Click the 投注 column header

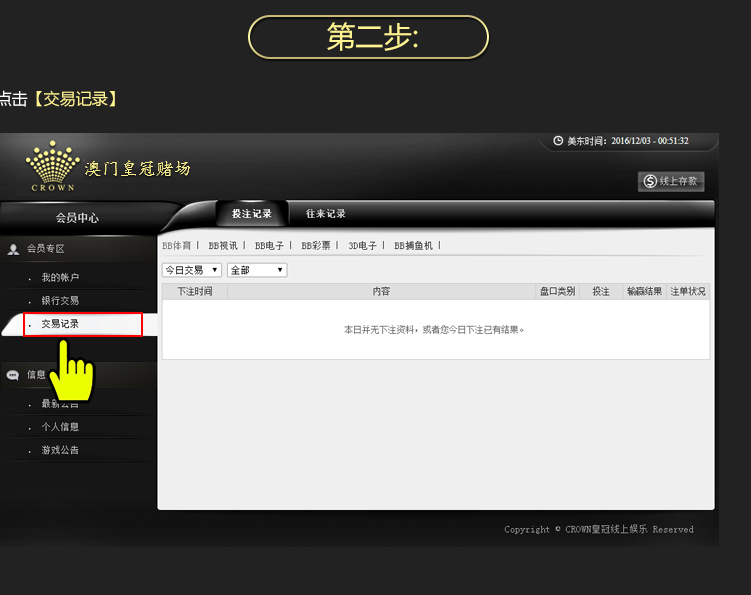601,291
